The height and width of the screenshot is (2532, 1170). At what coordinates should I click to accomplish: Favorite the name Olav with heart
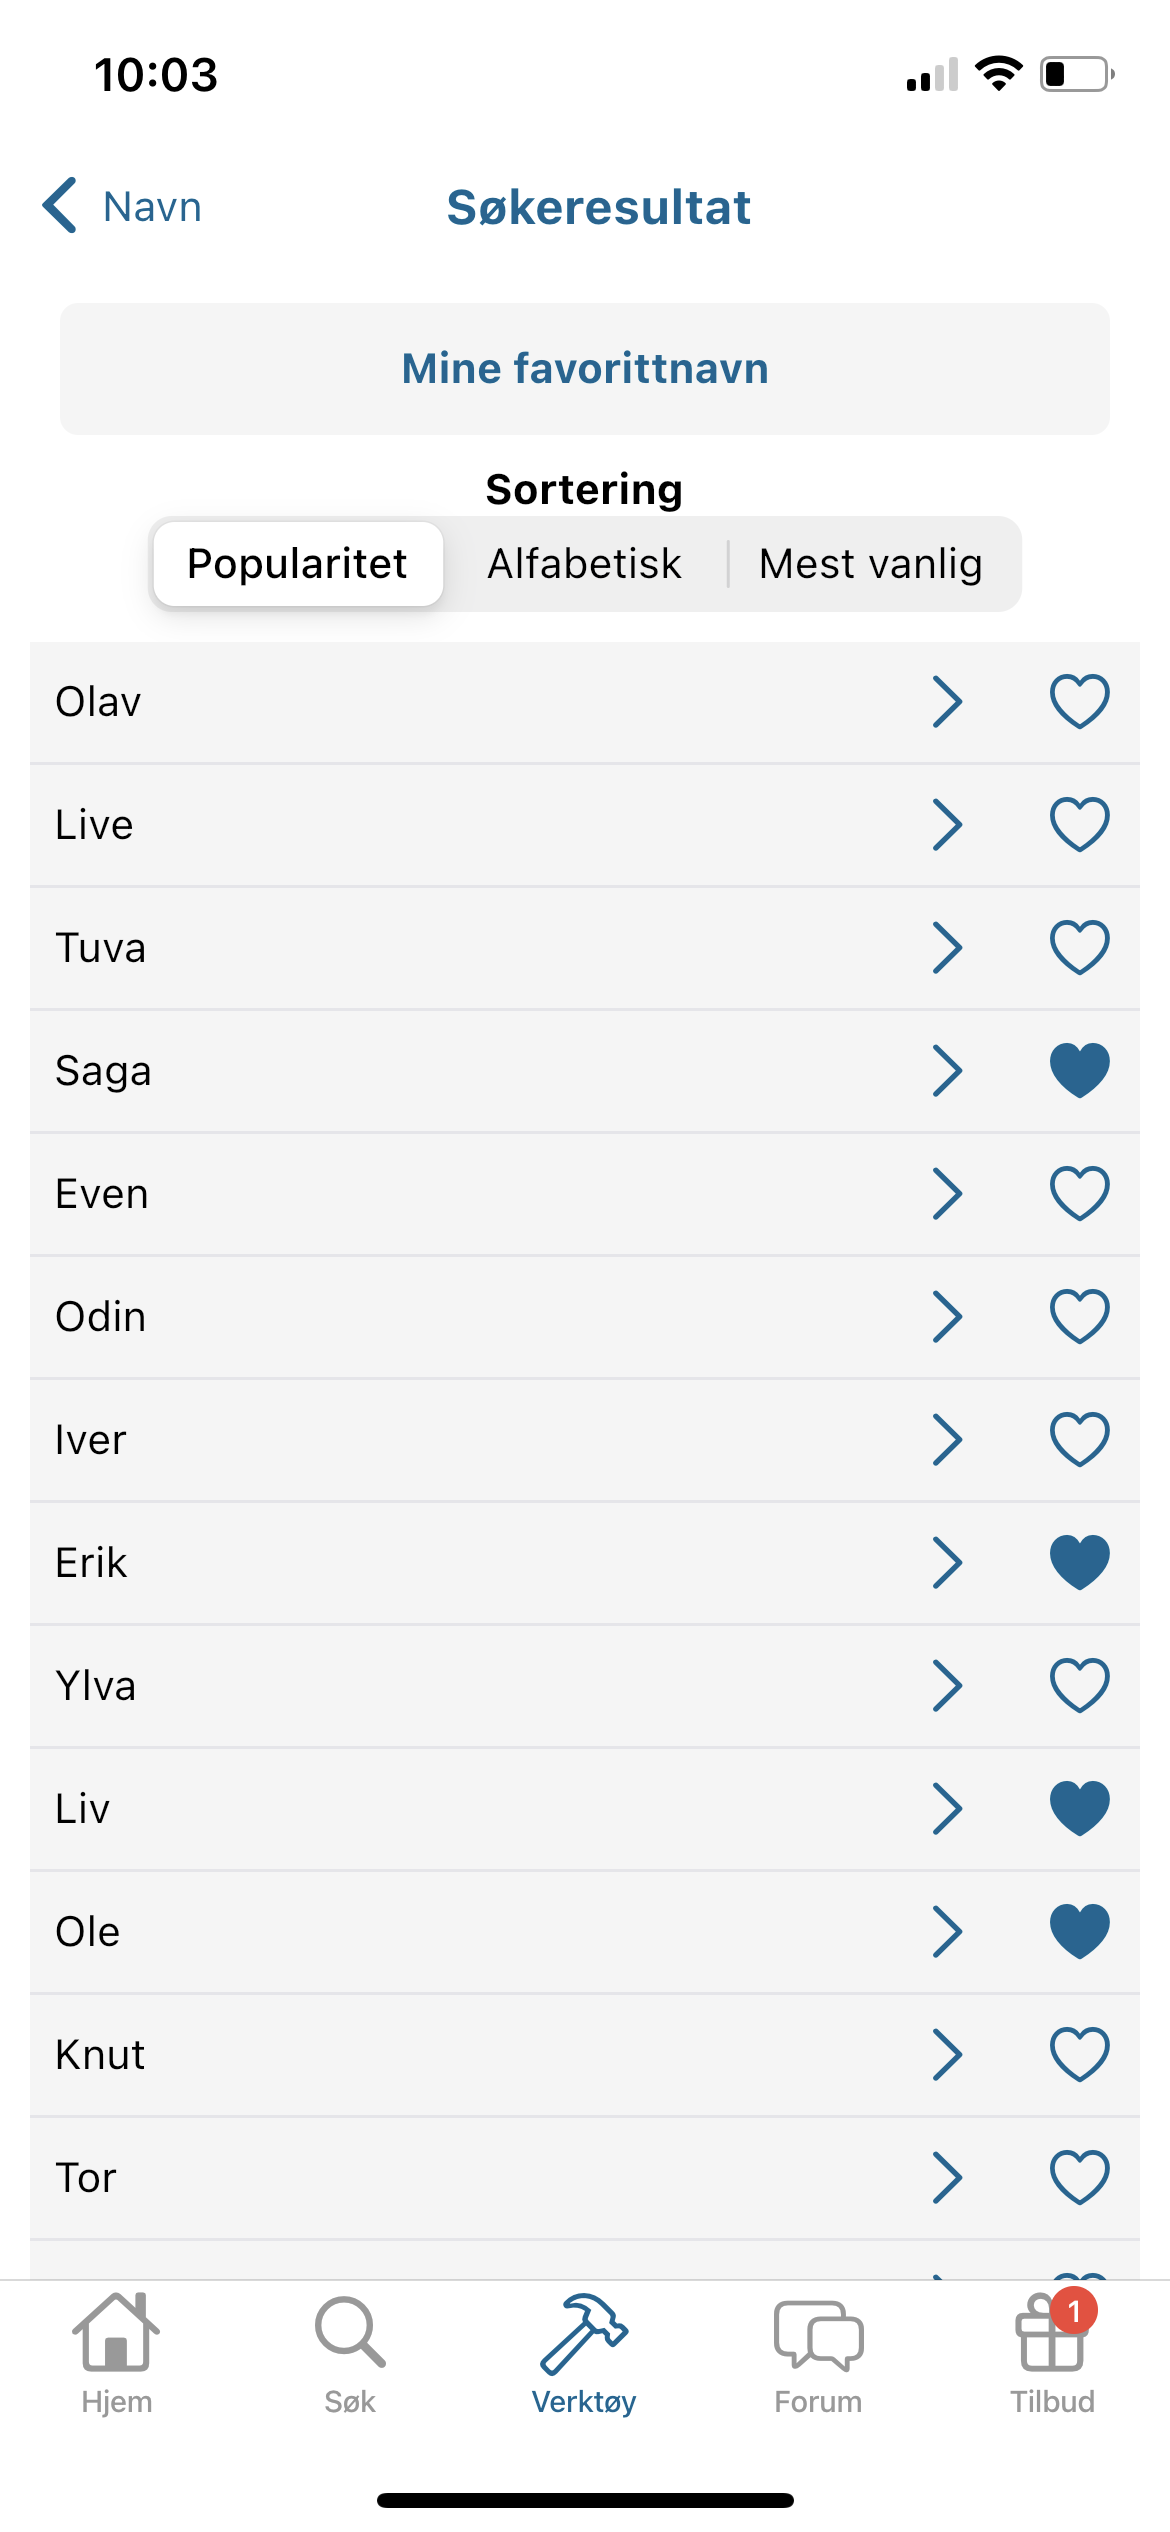click(1079, 701)
